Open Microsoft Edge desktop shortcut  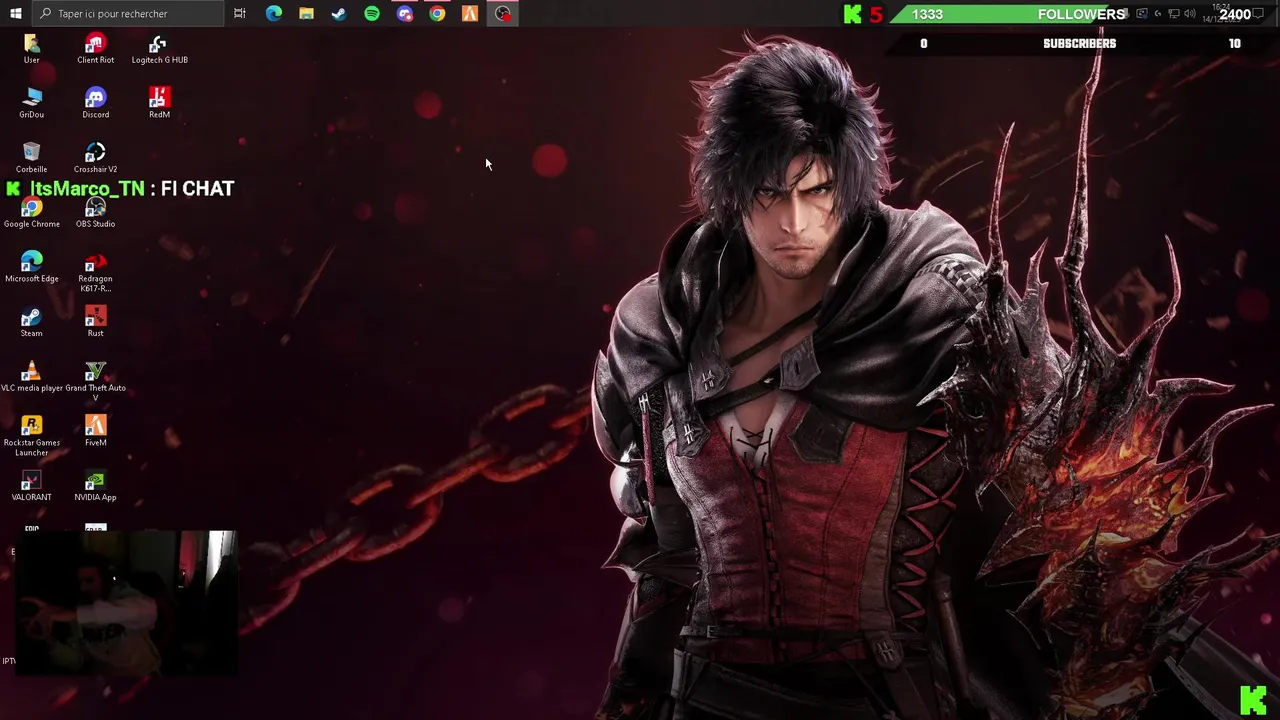[x=31, y=267]
